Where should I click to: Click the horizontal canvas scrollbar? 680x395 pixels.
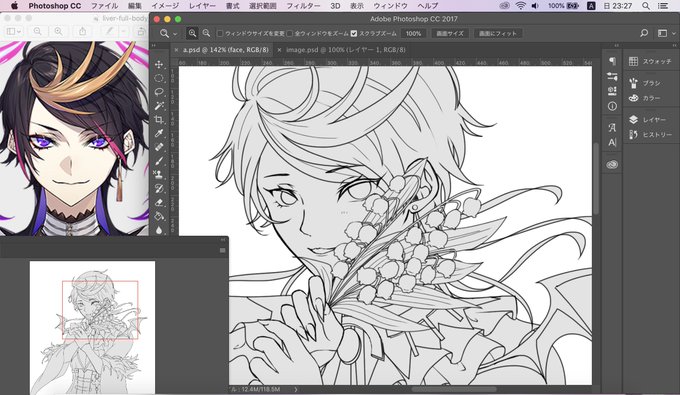[x=454, y=389]
